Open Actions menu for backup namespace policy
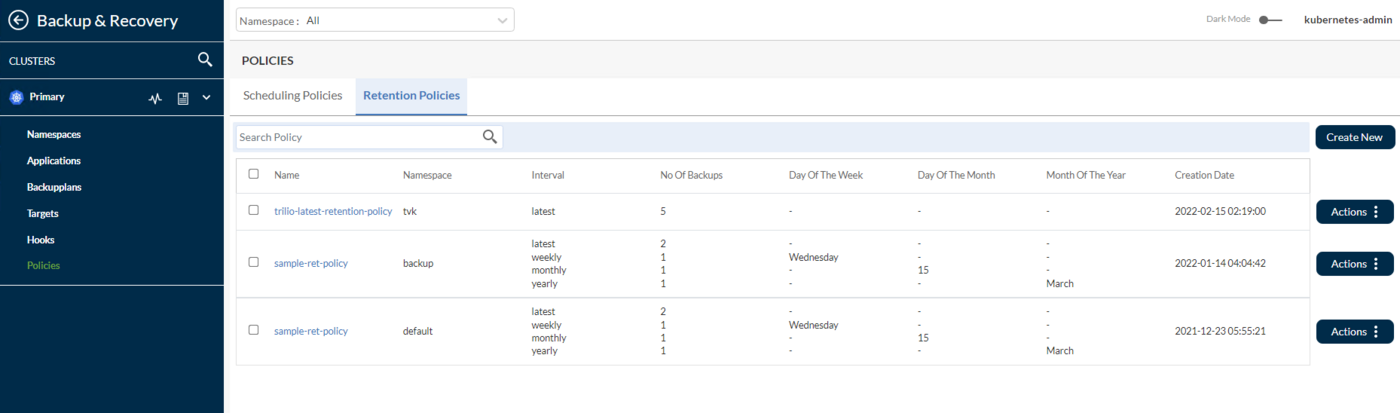 click(x=1354, y=264)
